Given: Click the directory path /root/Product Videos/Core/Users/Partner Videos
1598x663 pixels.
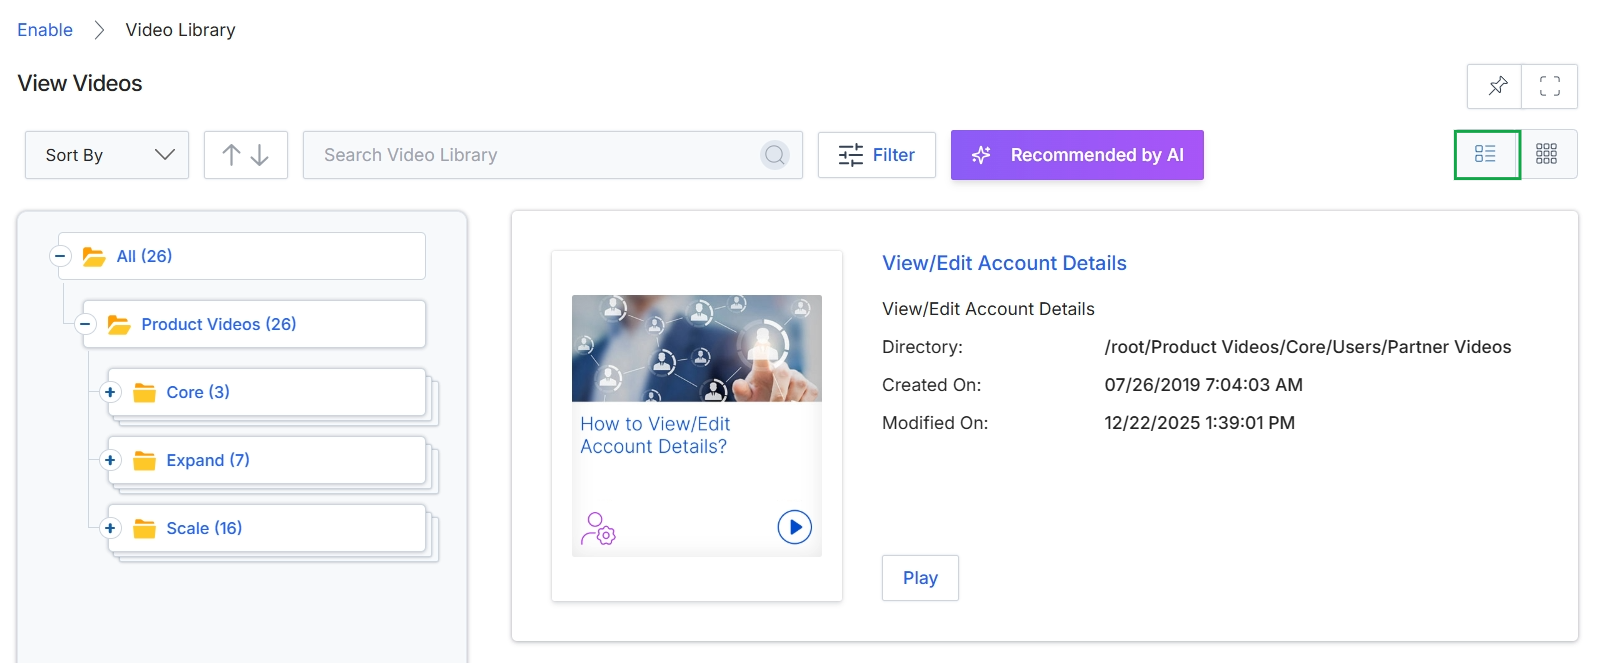Looking at the screenshot, I should (1308, 347).
